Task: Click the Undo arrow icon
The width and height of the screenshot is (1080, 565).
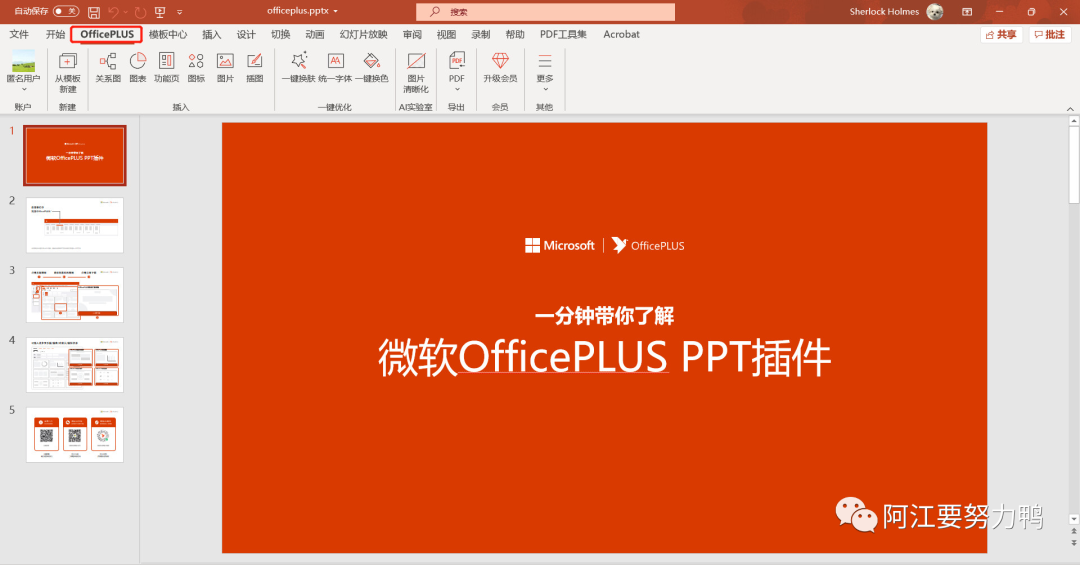Action: (113, 12)
